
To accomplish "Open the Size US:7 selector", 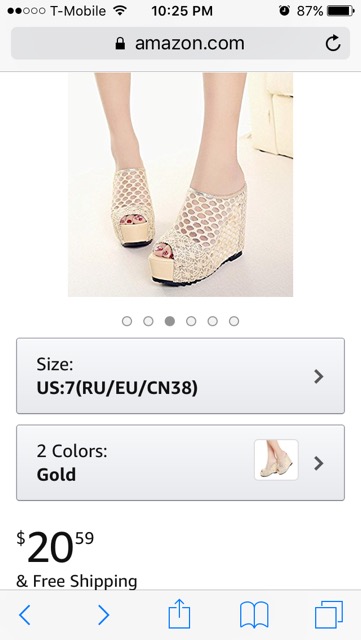I will [180, 376].
